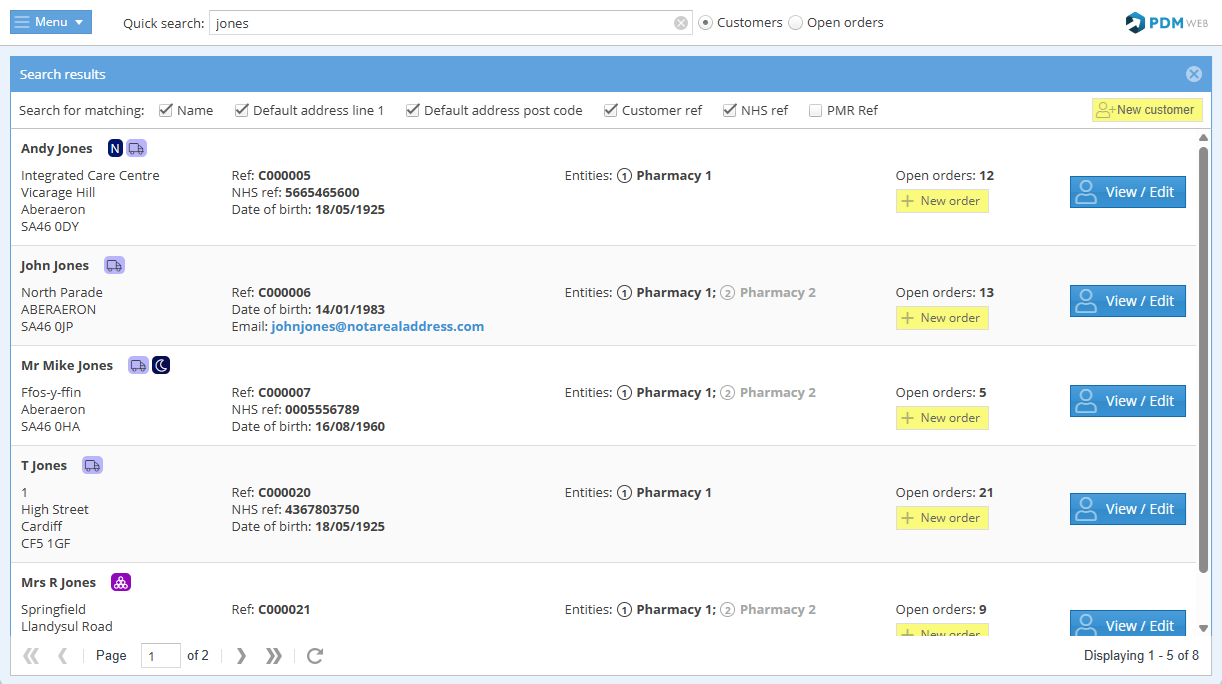Click the results list vertical scrollbar
Viewport: 1222px width, 684px height.
(1203, 360)
